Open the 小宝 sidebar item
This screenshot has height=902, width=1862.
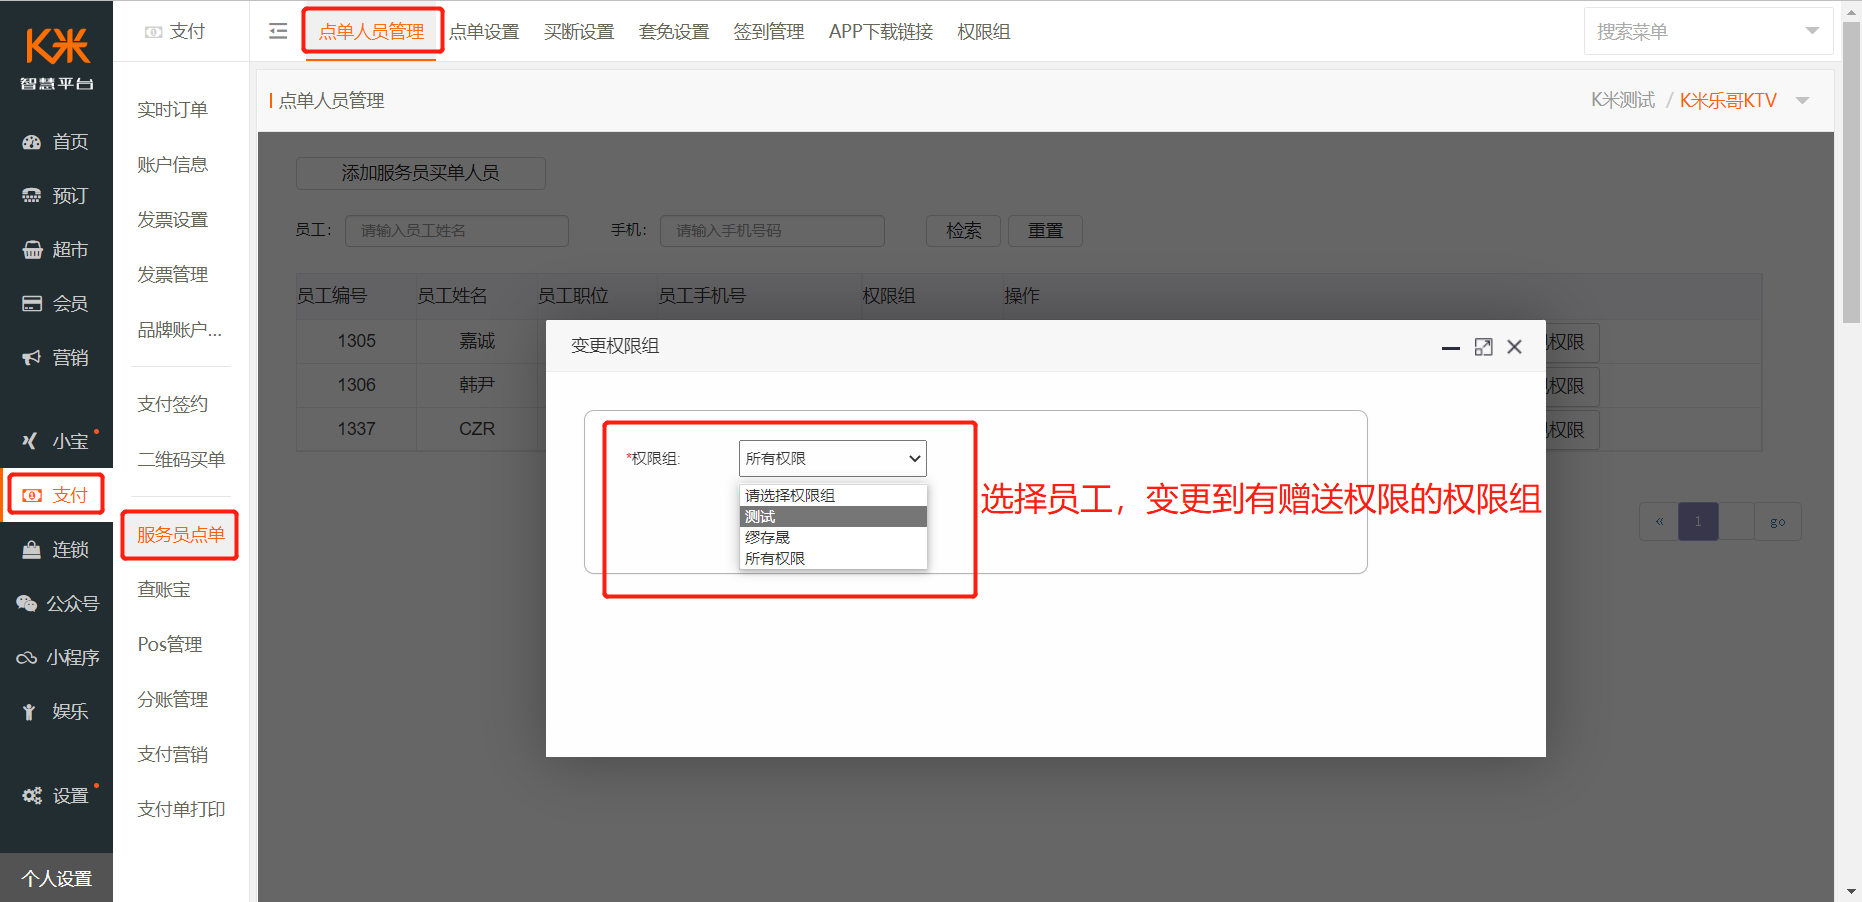click(56, 441)
